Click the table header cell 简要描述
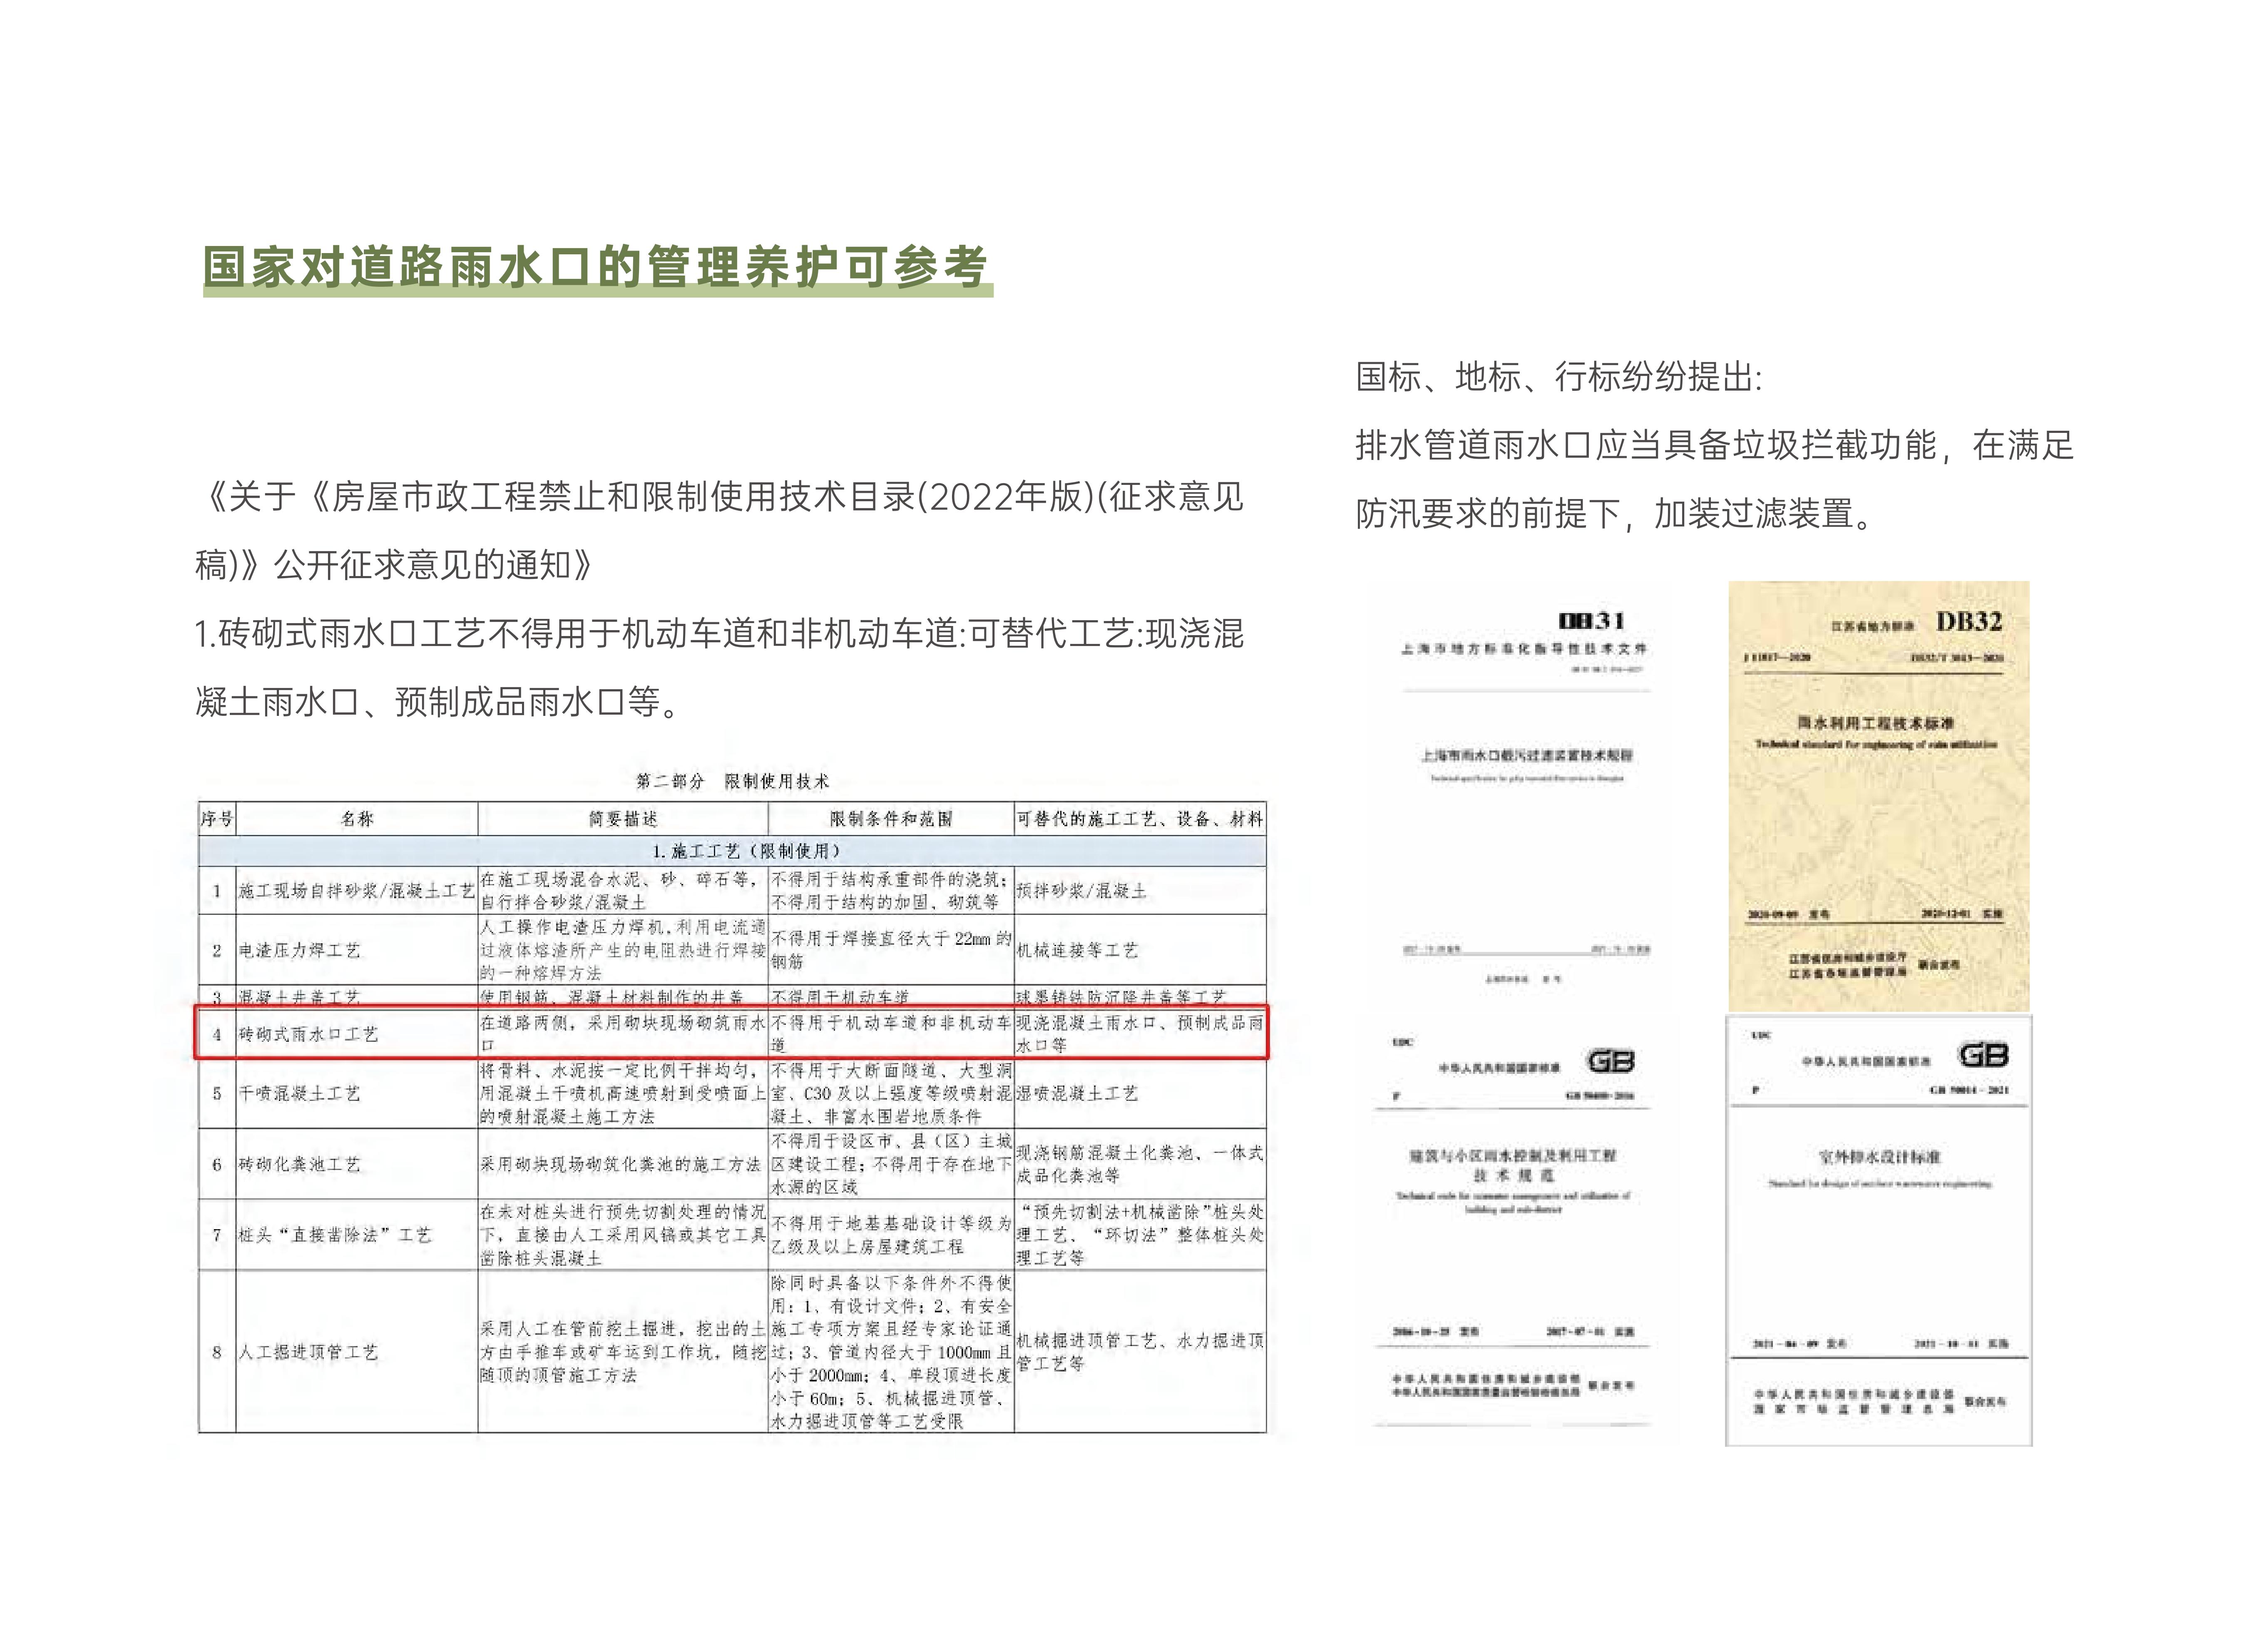Image resolution: width=2242 pixels, height=1652 pixels. click(x=623, y=819)
